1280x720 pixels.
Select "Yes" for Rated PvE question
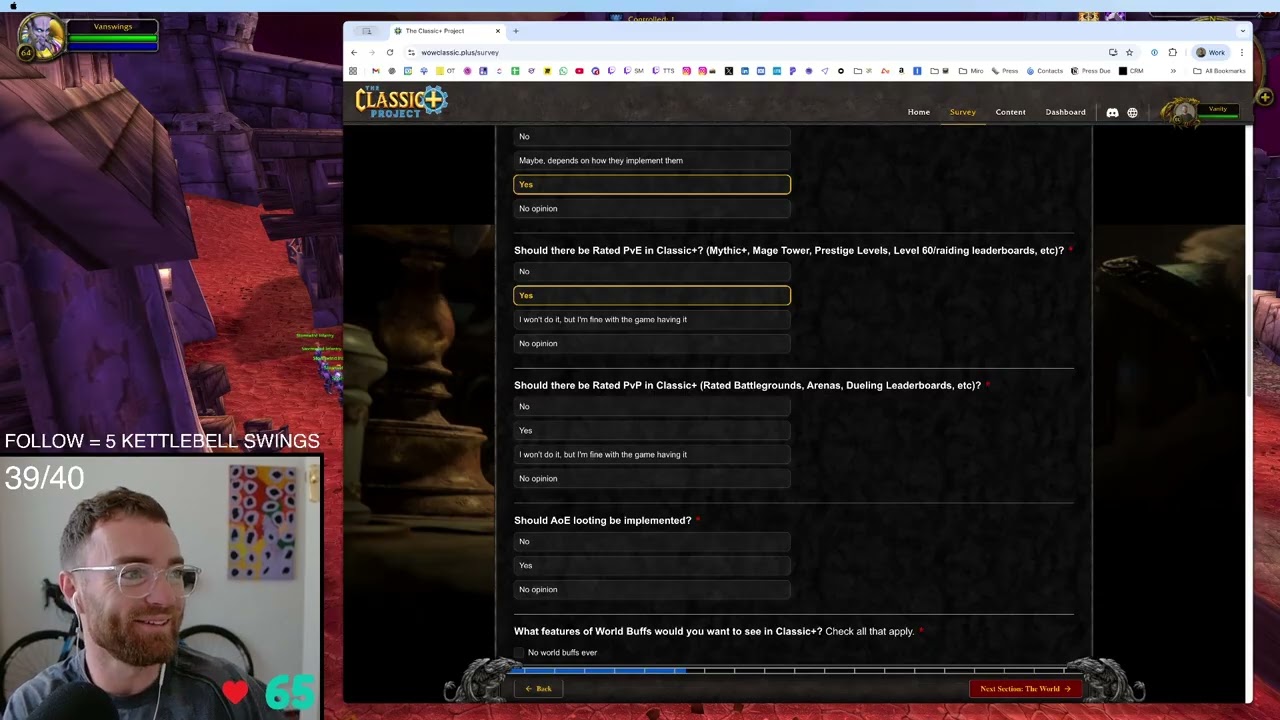click(652, 295)
